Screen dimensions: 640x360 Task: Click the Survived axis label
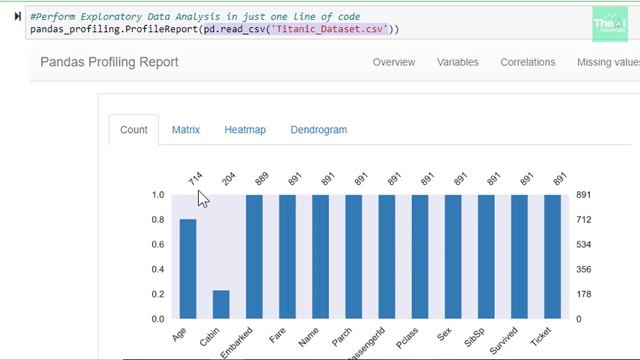tap(504, 340)
